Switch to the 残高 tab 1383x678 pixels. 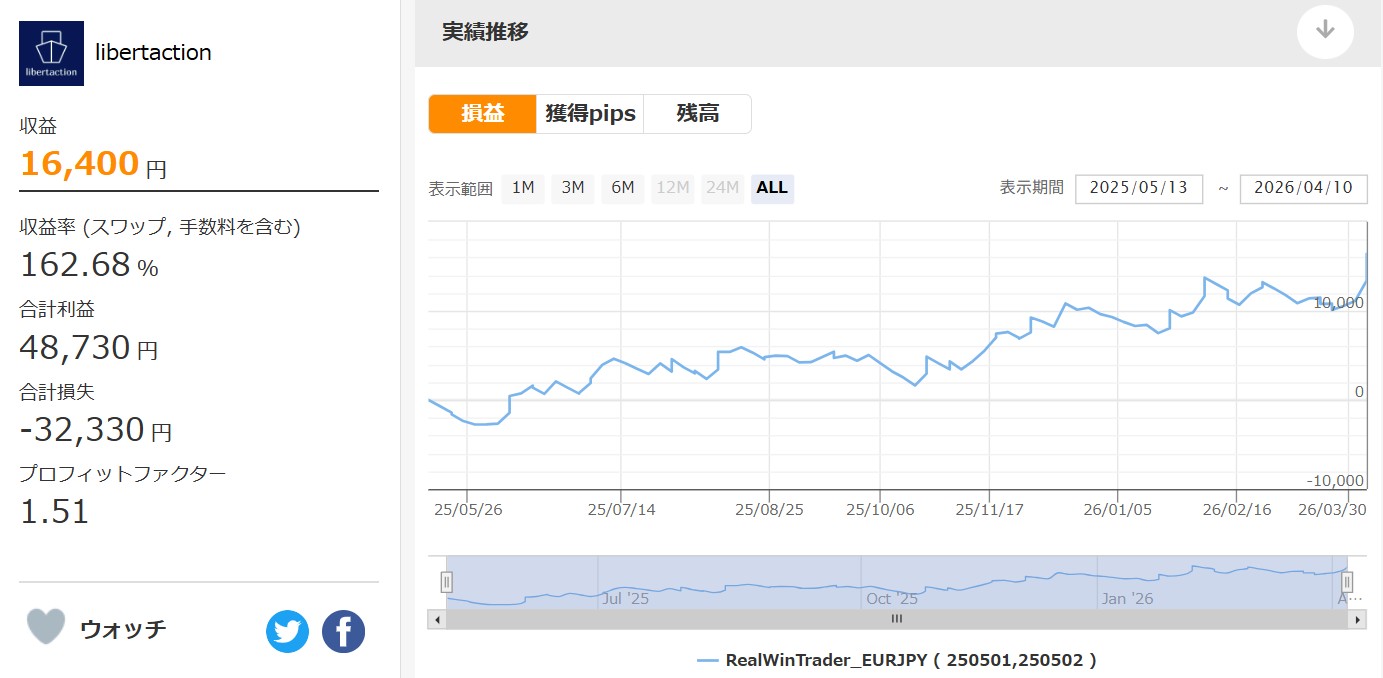pyautogui.click(x=697, y=114)
